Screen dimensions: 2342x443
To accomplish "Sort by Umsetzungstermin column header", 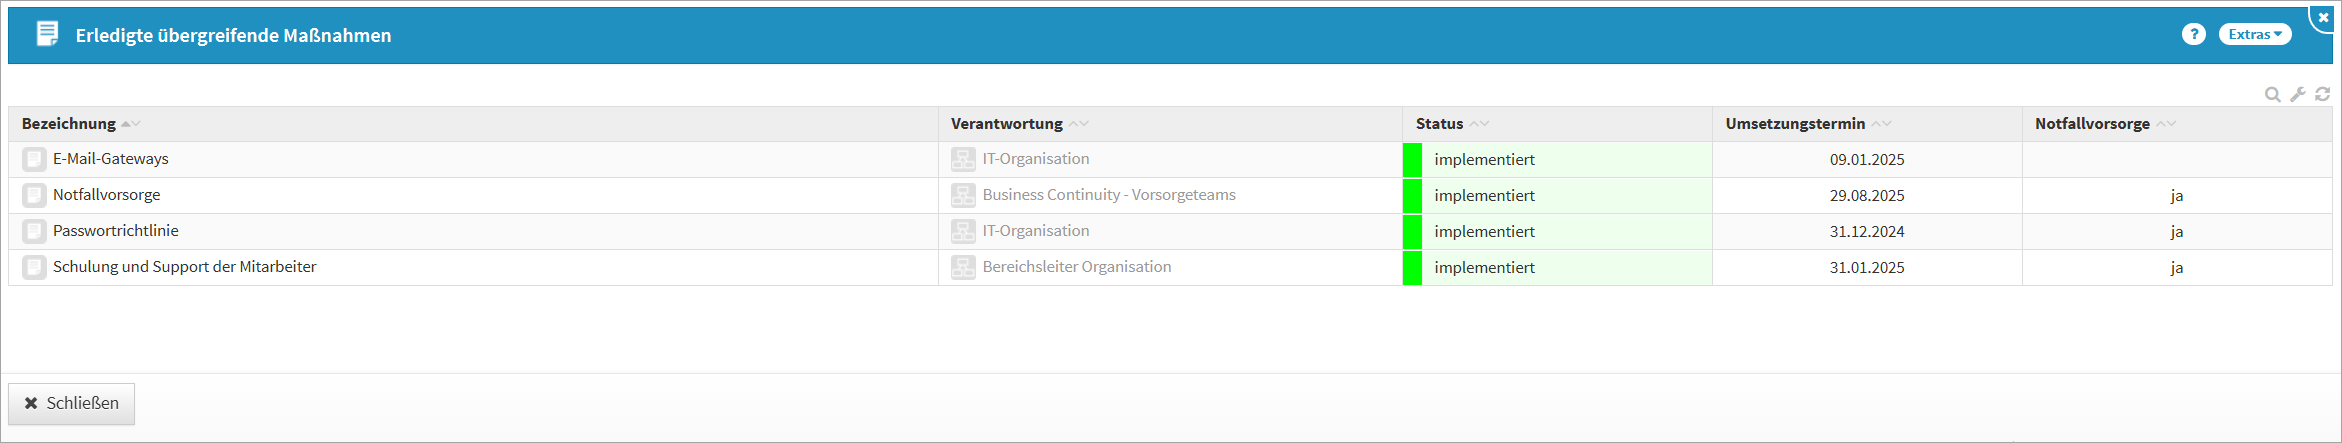I will click(x=1795, y=124).
